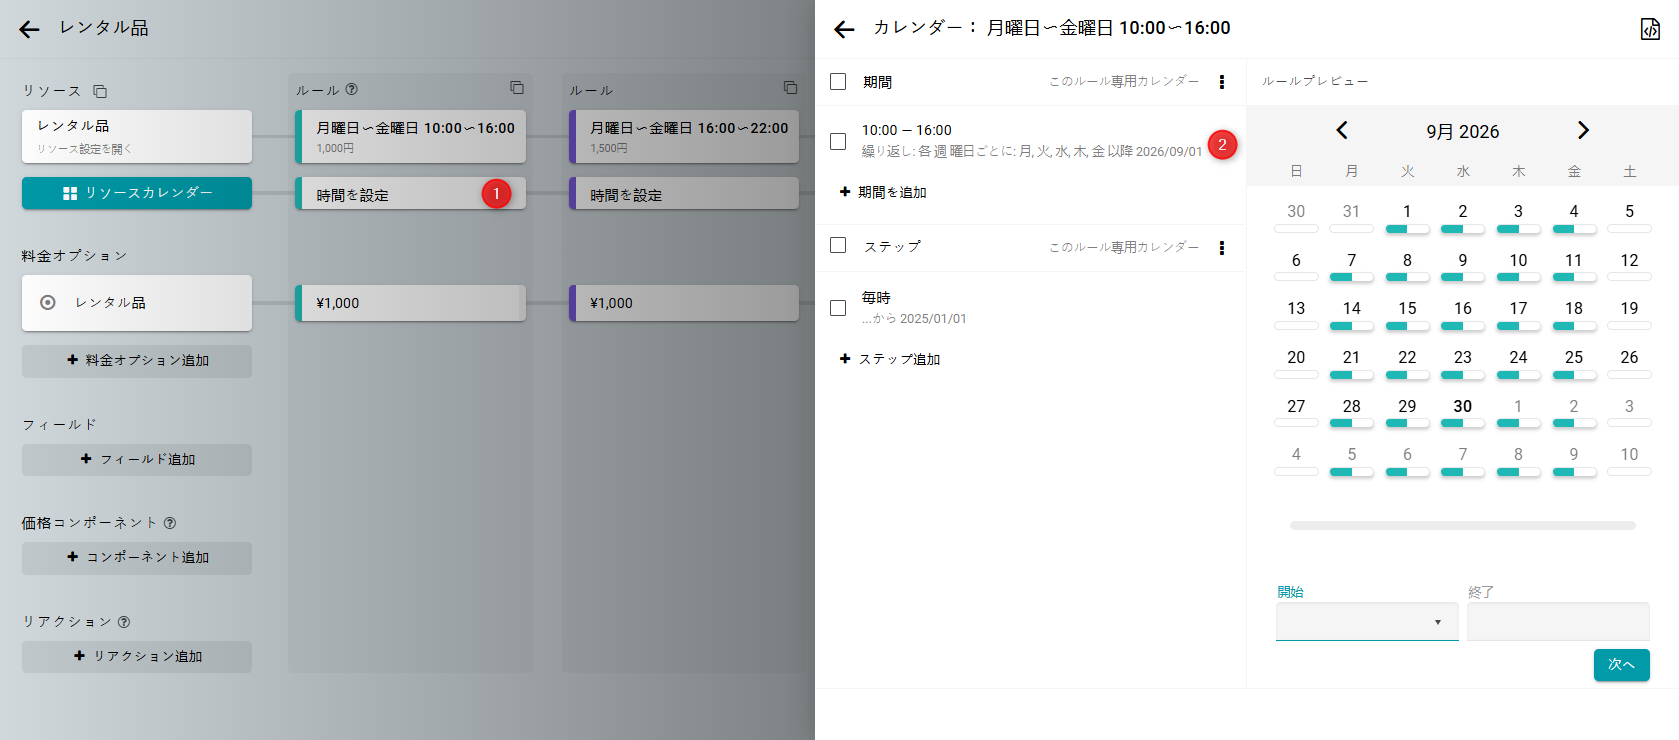Click back arrow beside カレンダー title
Viewport: 1679px width, 740px height.
pyautogui.click(x=844, y=30)
